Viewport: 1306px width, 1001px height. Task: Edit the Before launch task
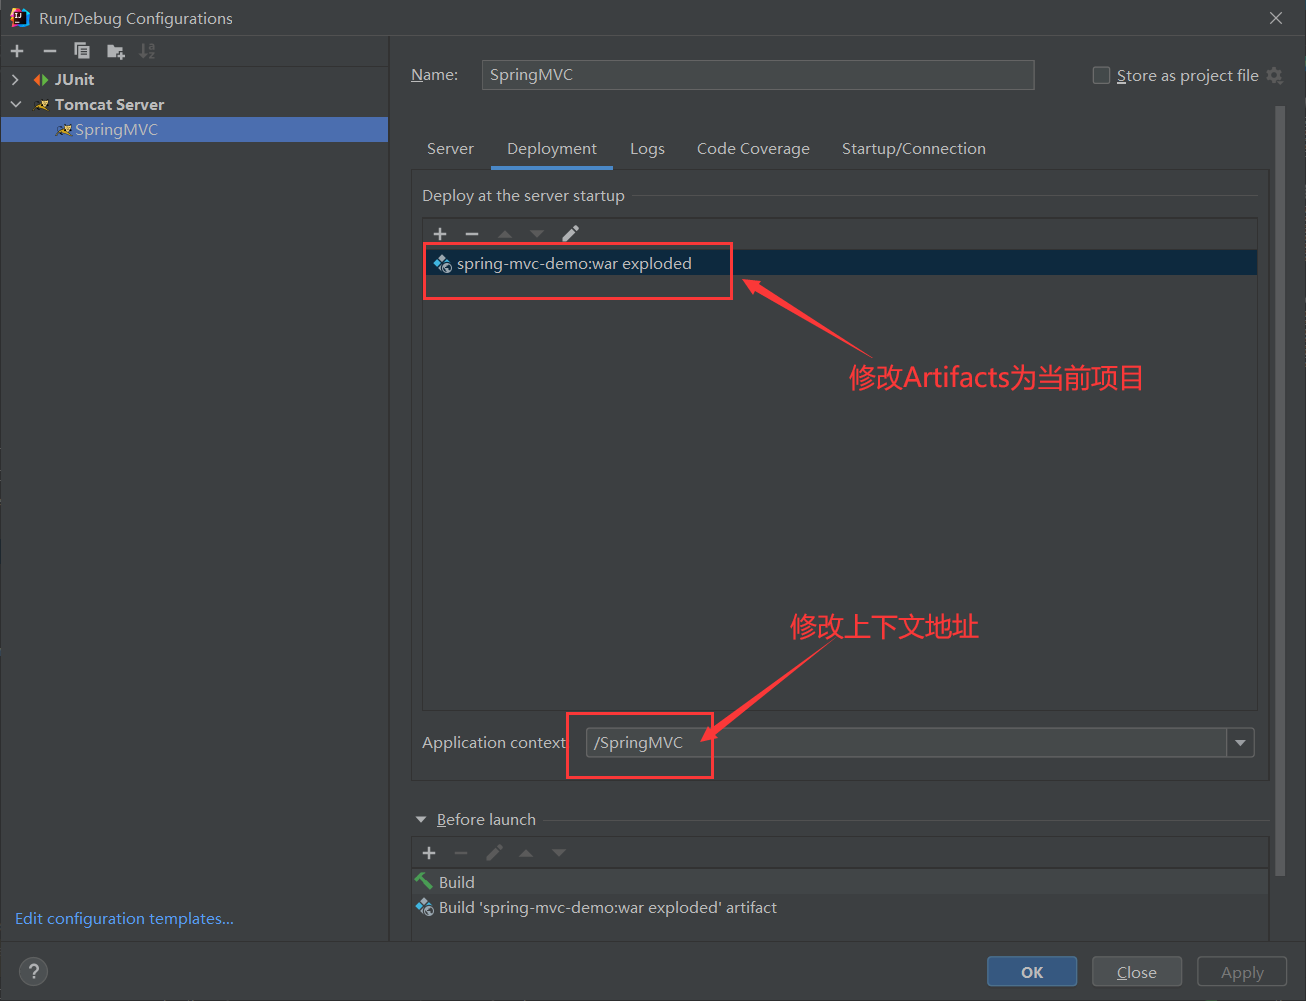point(494,853)
